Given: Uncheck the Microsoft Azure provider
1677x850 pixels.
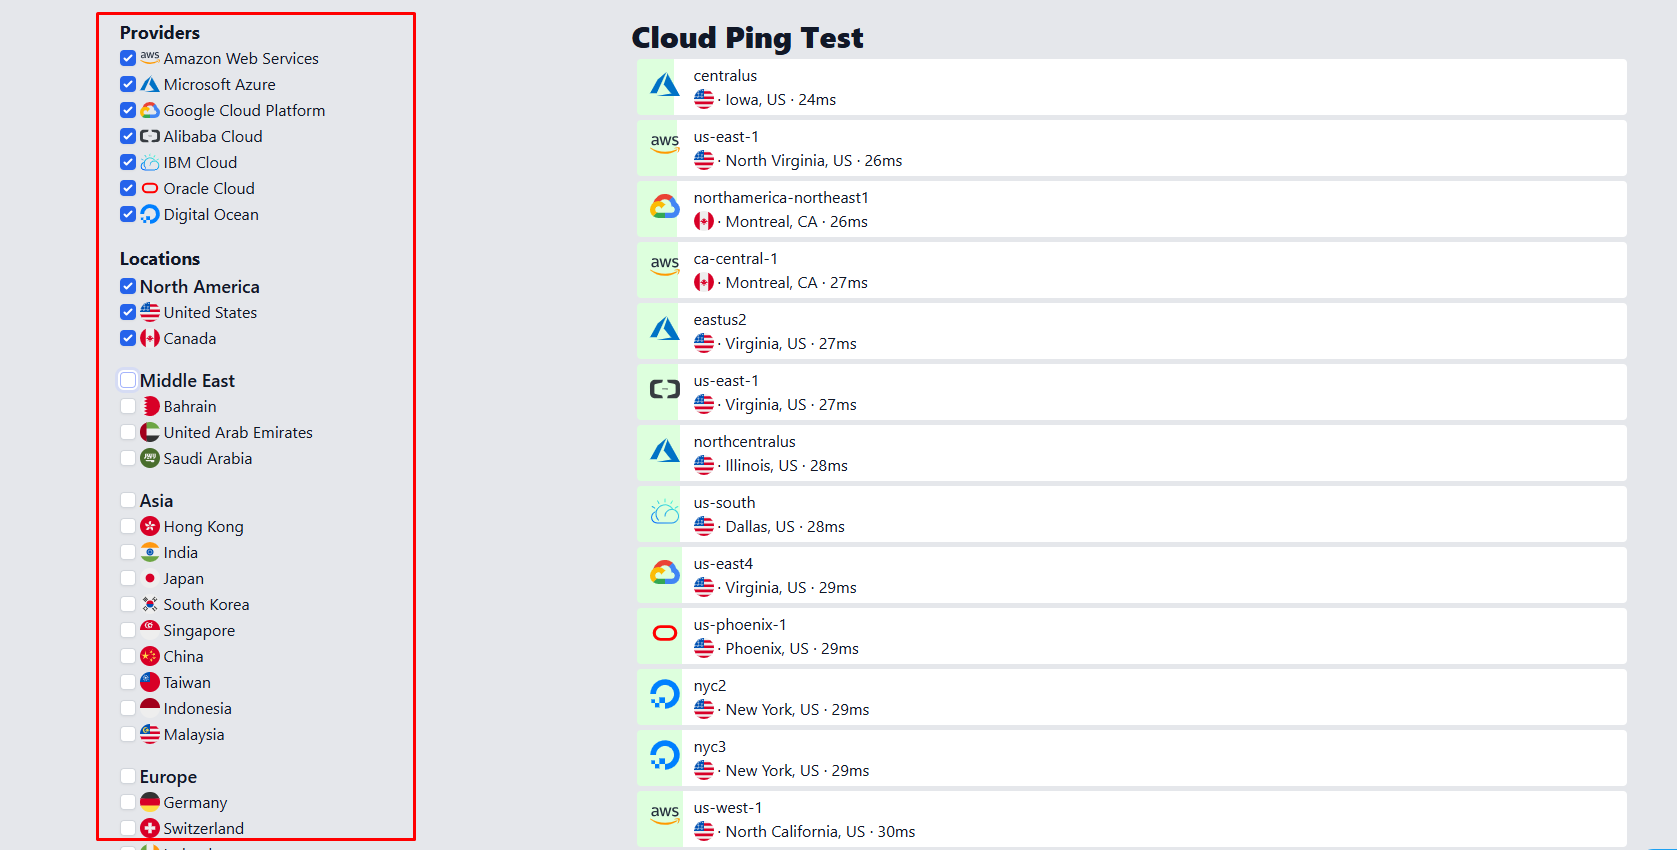Looking at the screenshot, I should coord(128,84).
